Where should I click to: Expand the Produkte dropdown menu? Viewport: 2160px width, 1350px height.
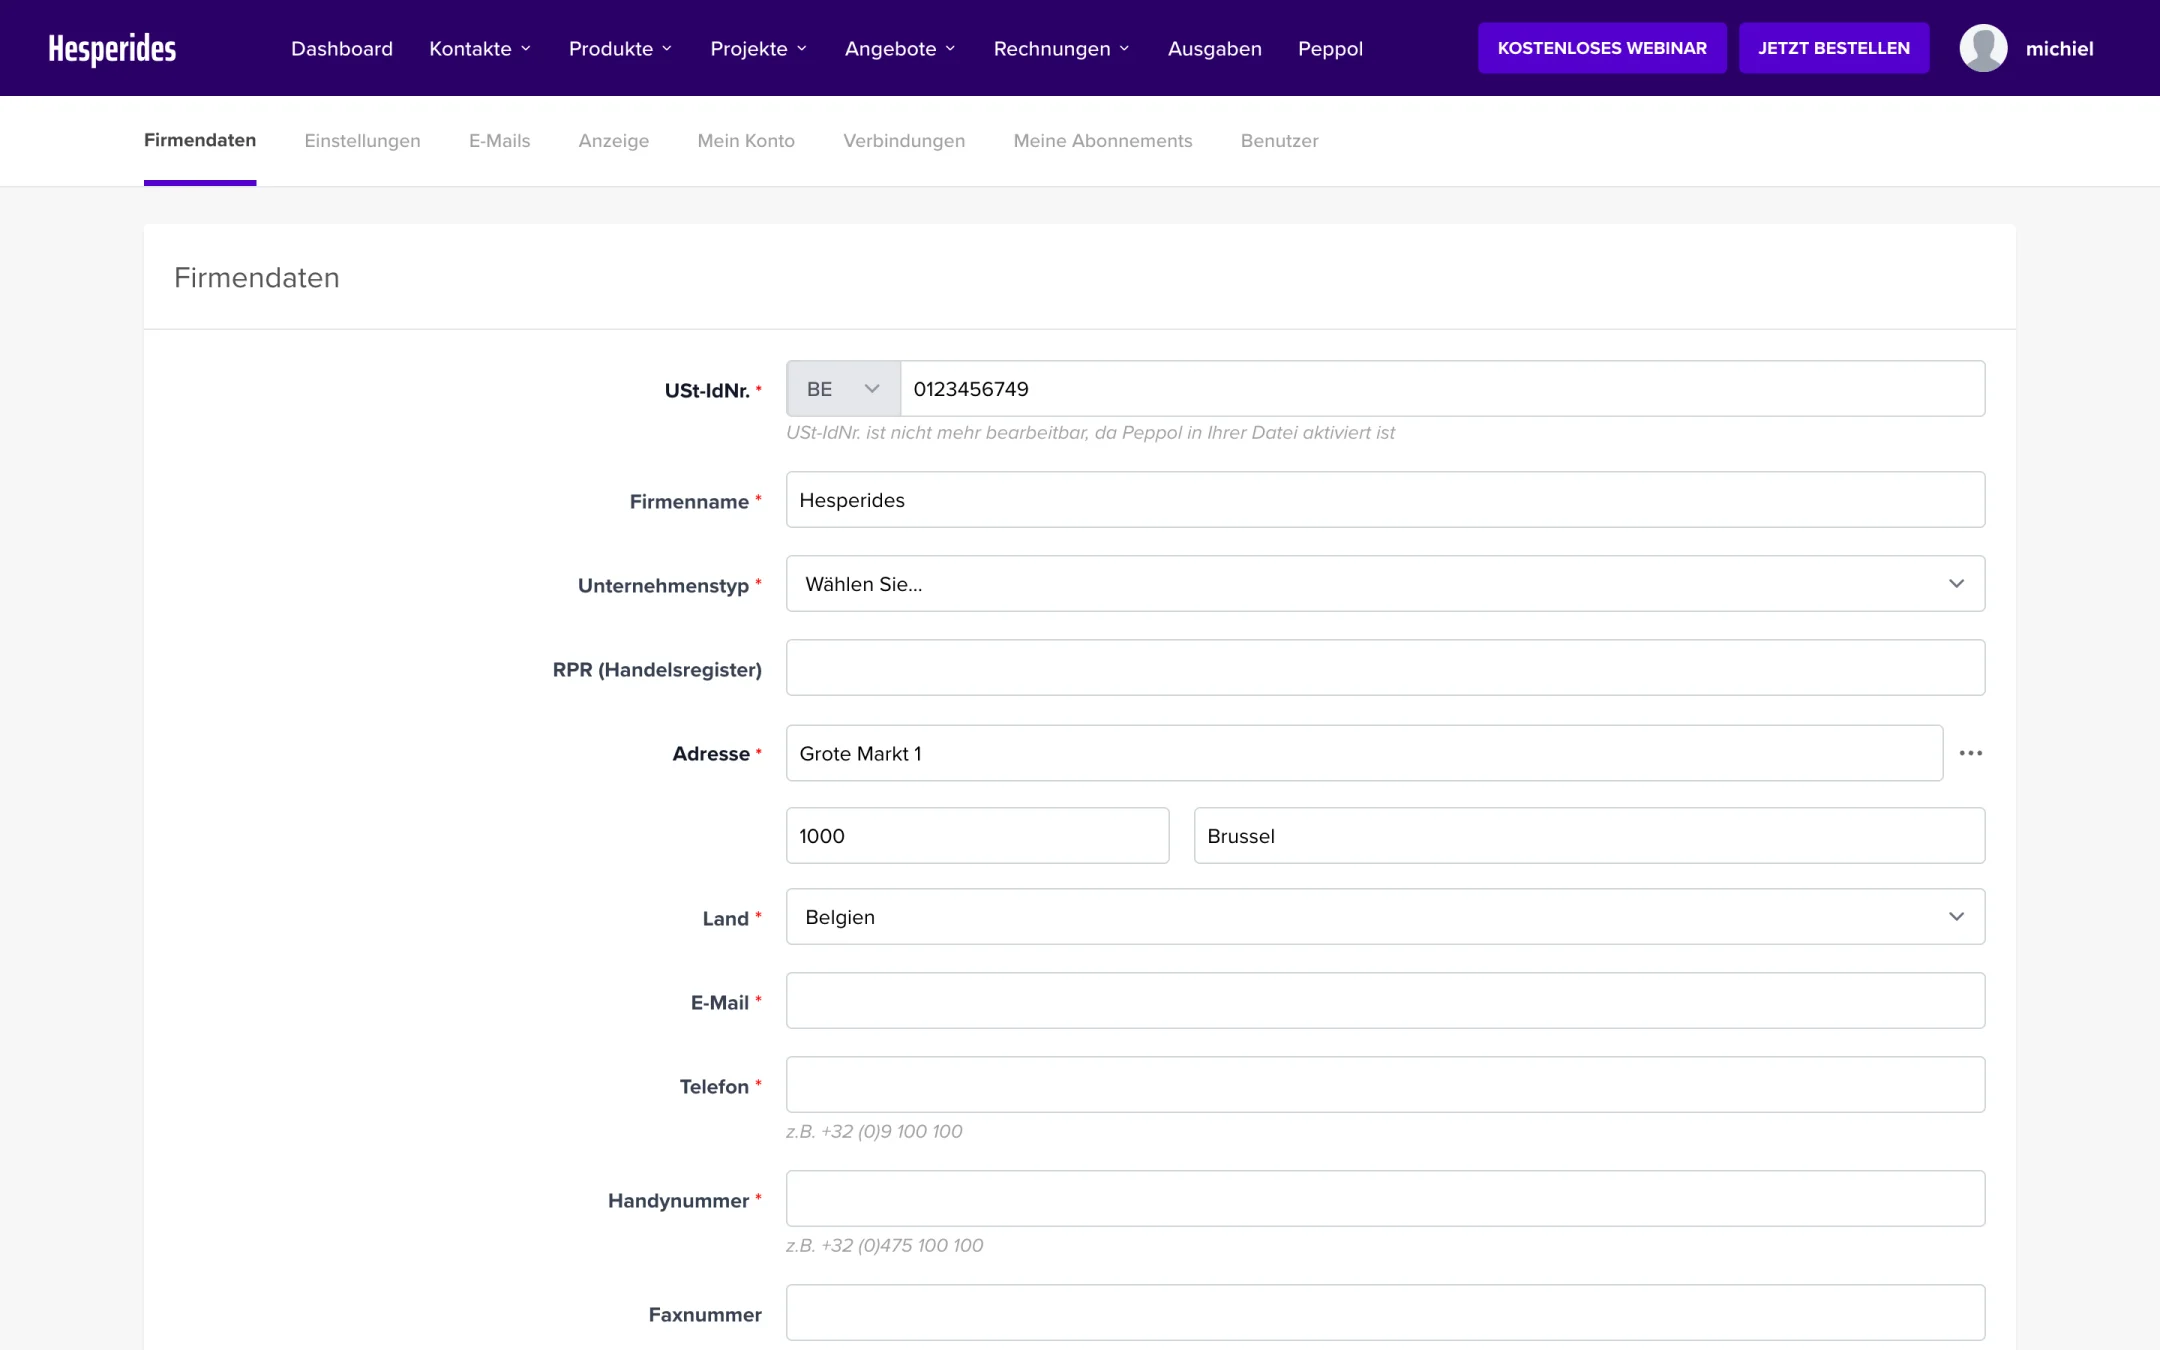point(620,48)
